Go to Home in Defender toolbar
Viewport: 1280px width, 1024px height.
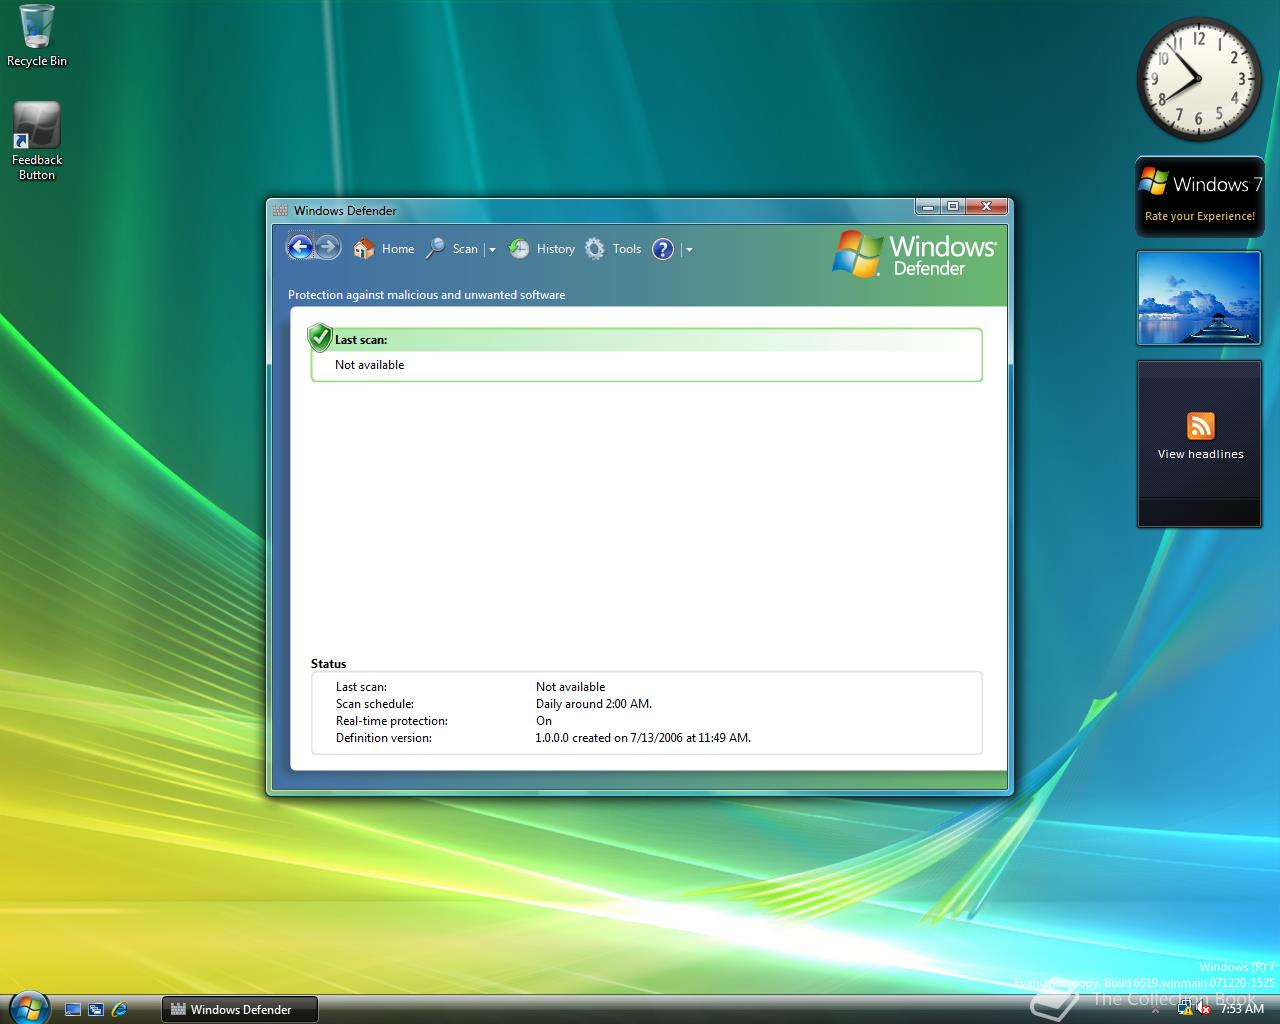398,249
